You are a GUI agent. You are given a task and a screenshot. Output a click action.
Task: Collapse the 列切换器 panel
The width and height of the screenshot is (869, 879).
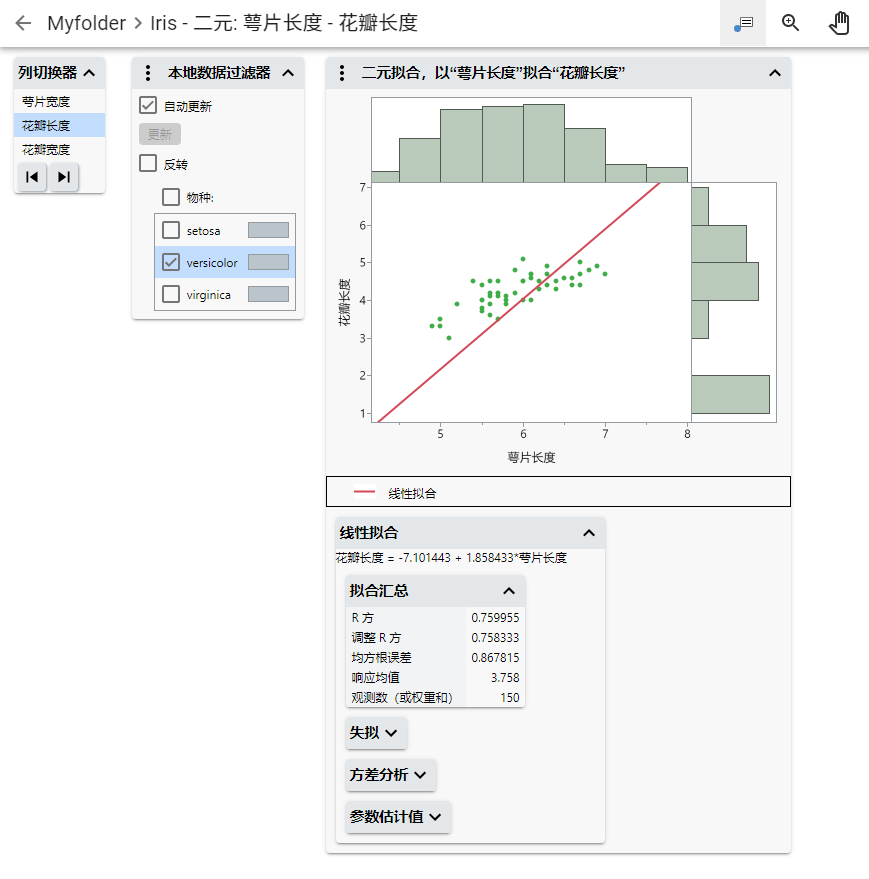coord(89,73)
